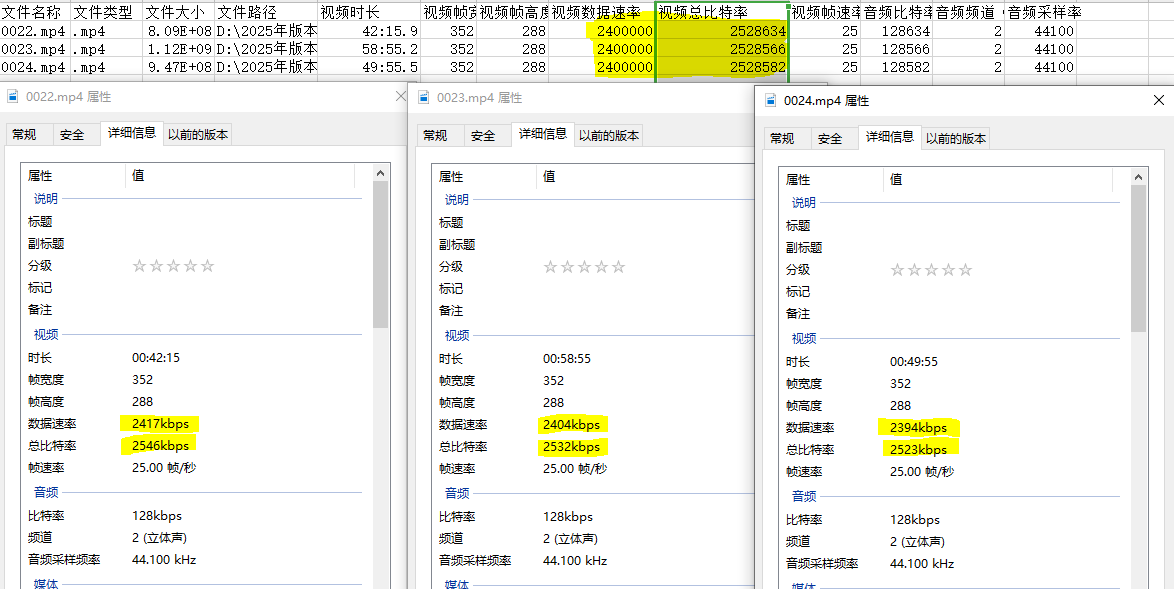This screenshot has height=589, width=1174.
Task: Select spreadsheet cell with value 2528634
Action: (x=723, y=31)
